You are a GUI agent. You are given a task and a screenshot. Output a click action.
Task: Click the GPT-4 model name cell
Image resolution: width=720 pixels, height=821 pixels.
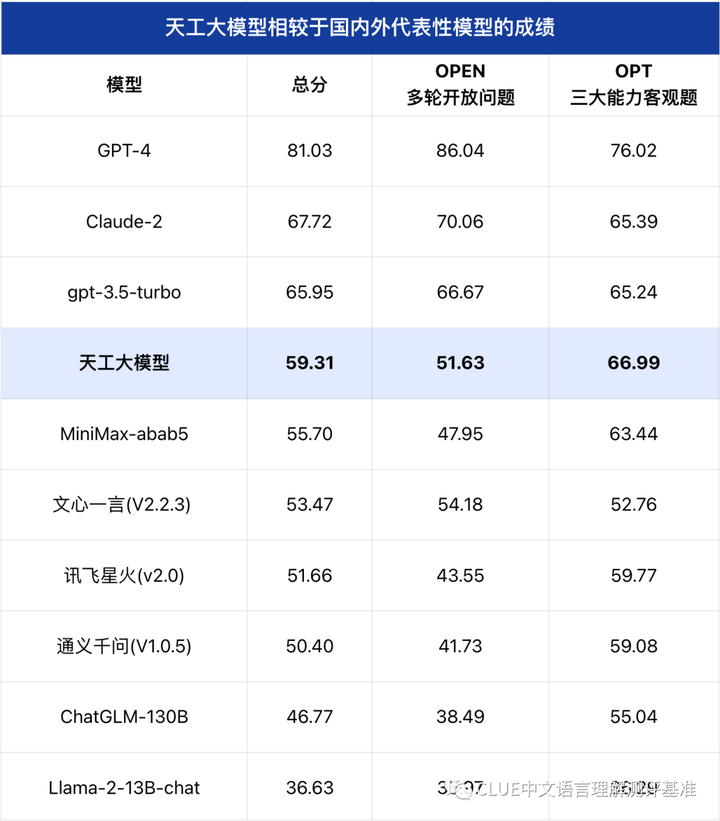[124, 151]
